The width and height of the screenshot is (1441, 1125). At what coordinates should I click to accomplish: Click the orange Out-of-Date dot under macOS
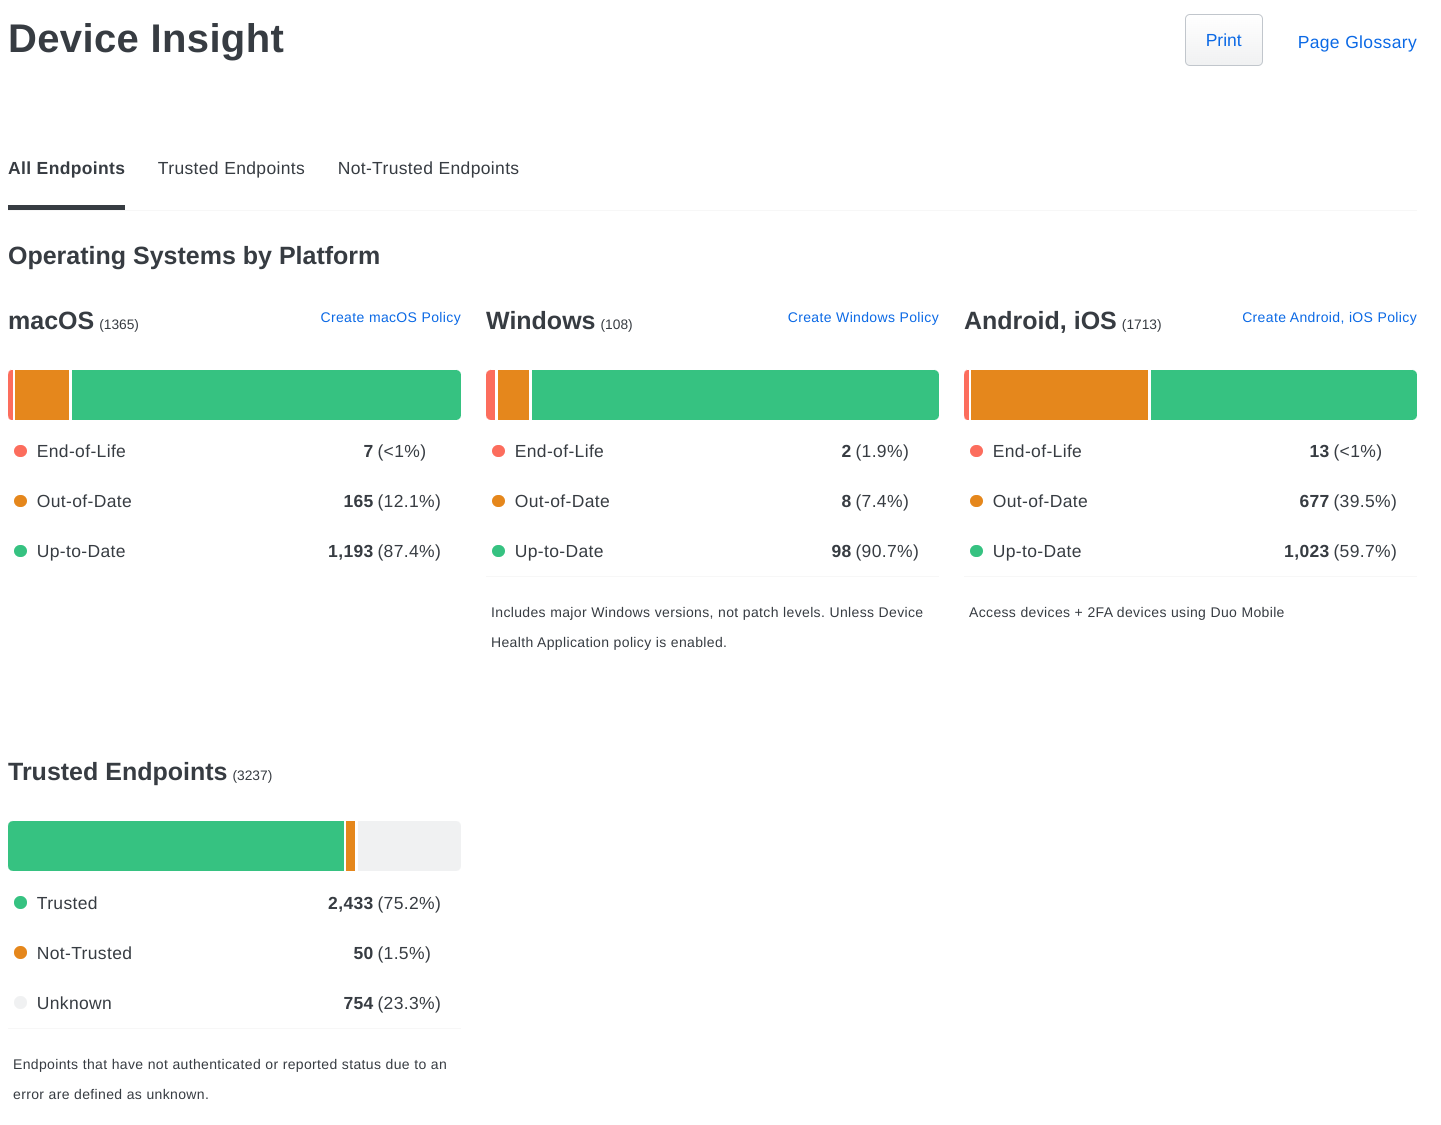tap(20, 501)
